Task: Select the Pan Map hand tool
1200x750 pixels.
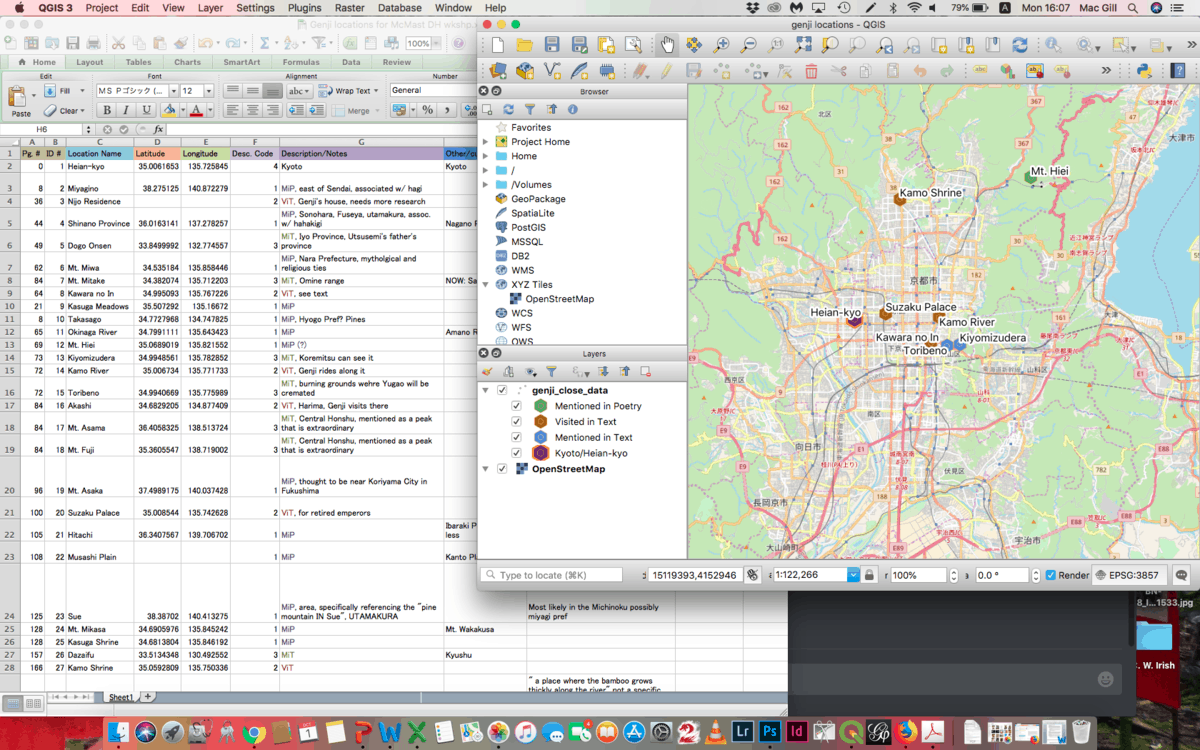Action: tap(668, 45)
